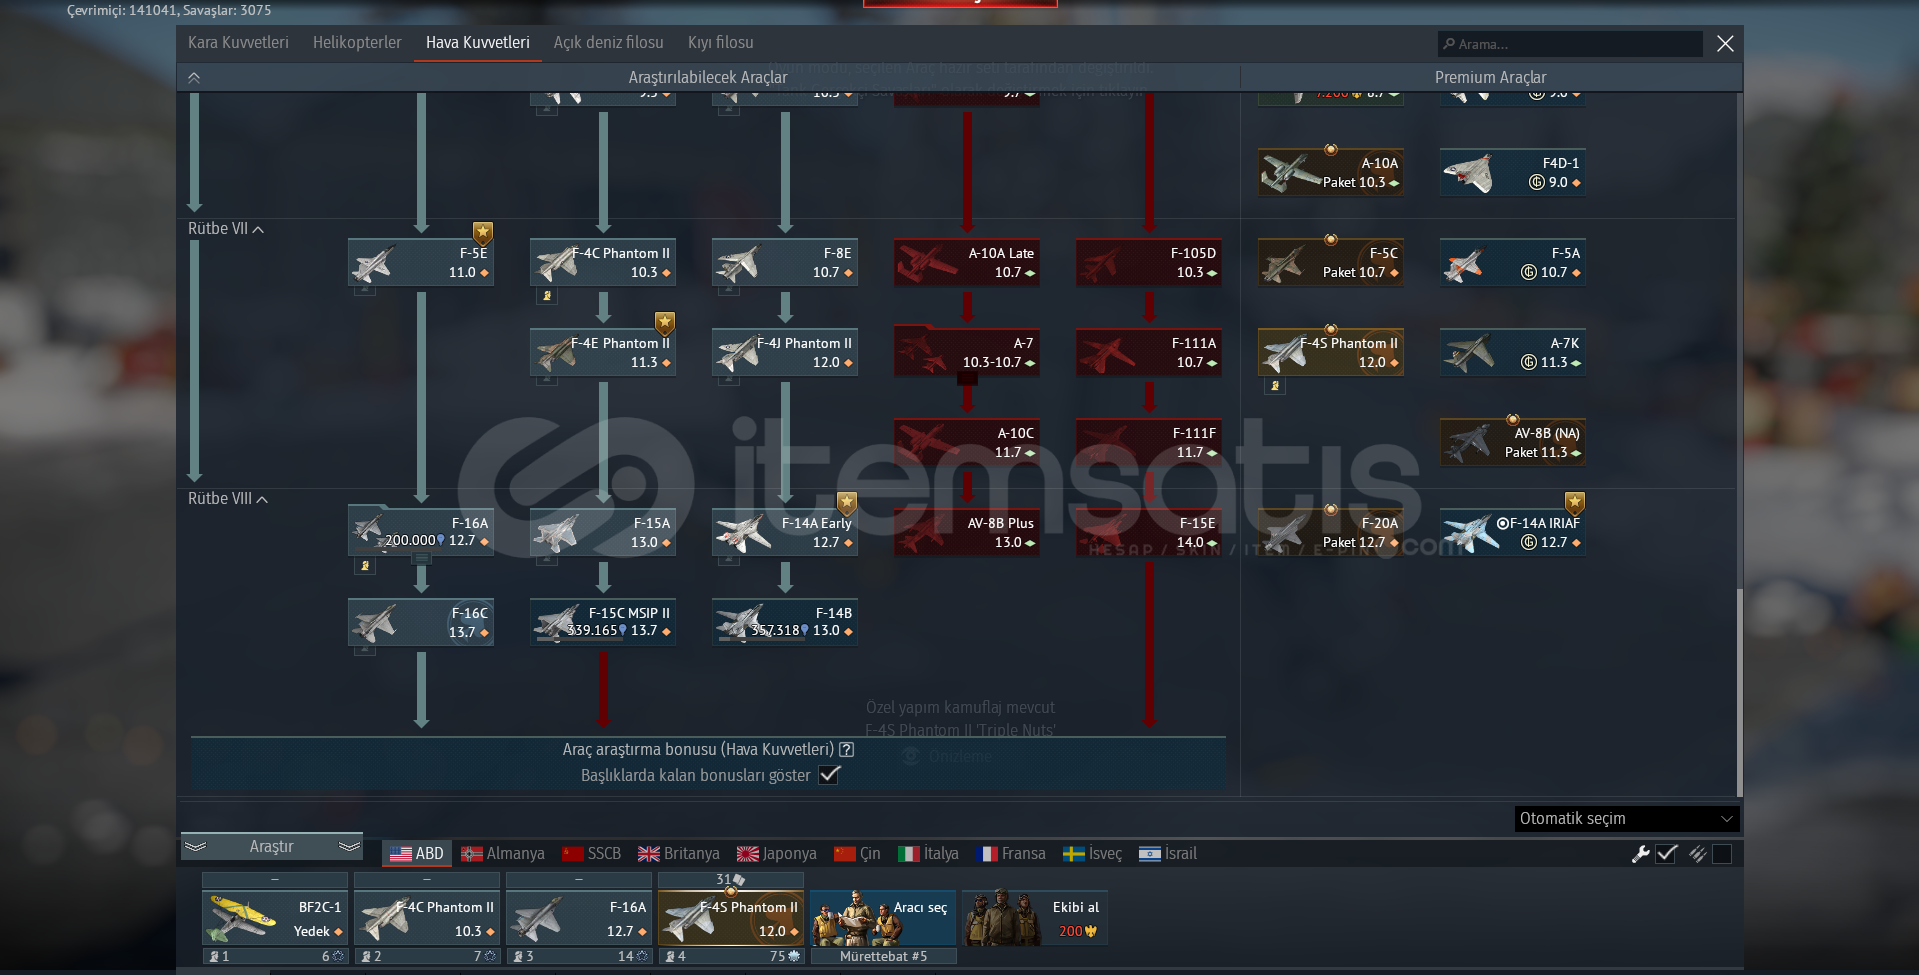Select premium F-4S Phantom II card
Viewport: 1919px width, 975px height.
click(x=1331, y=352)
